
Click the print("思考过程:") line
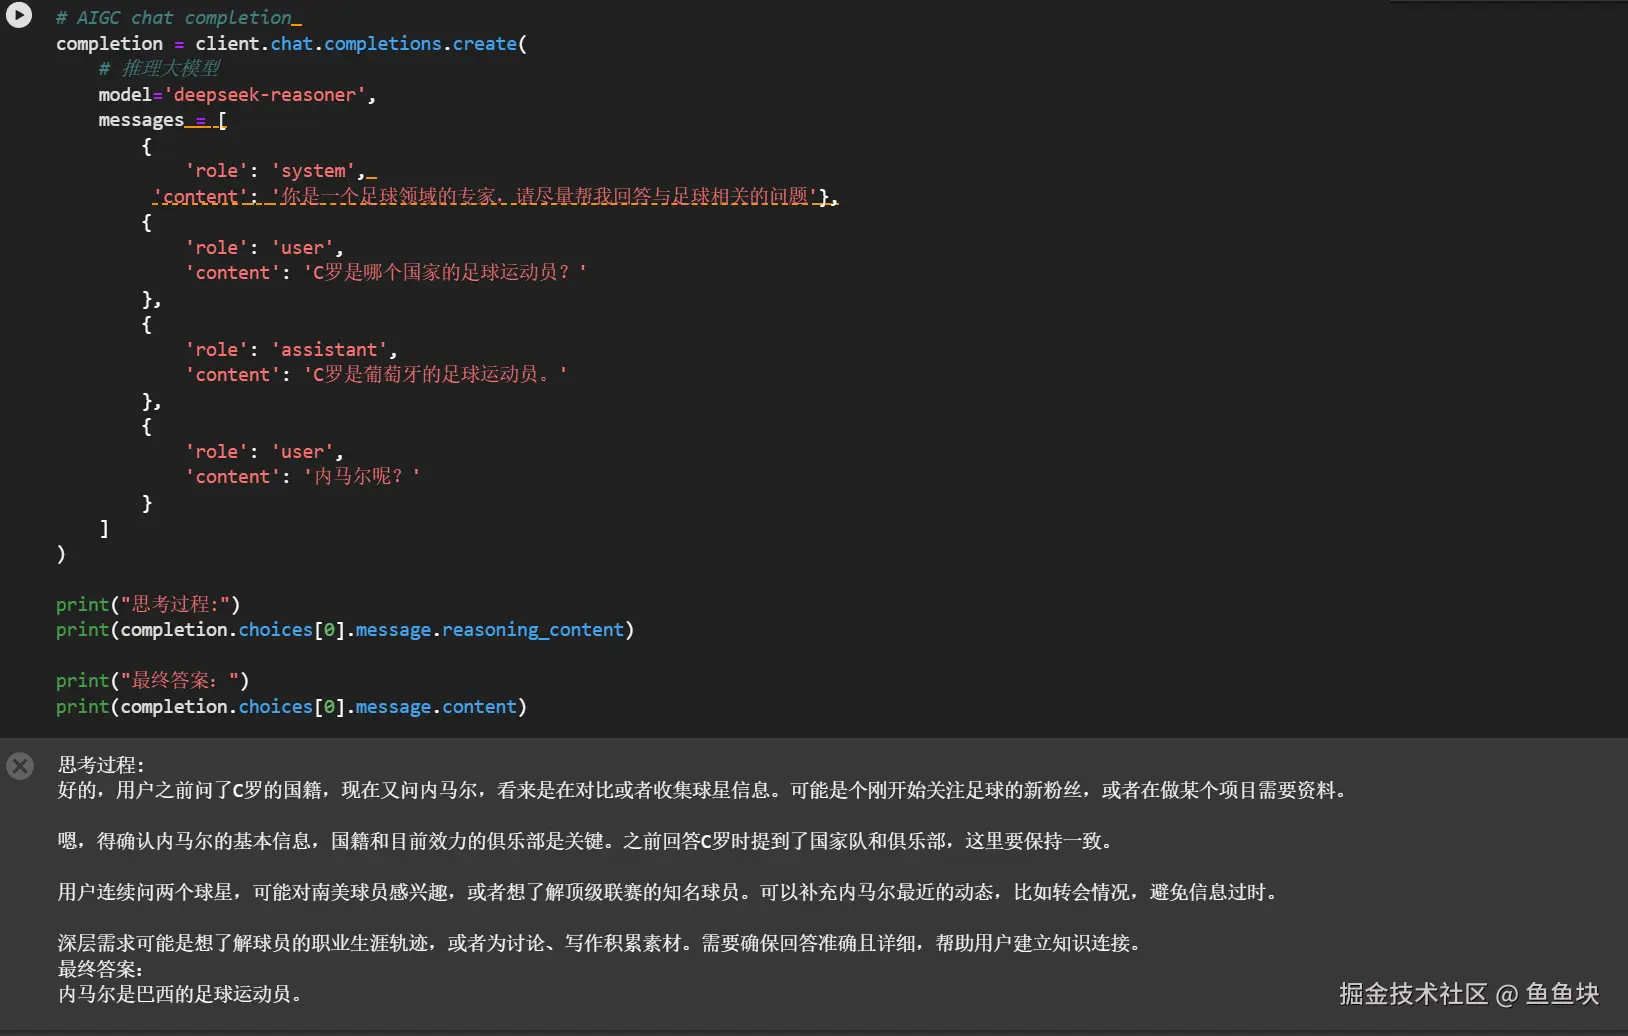(148, 605)
